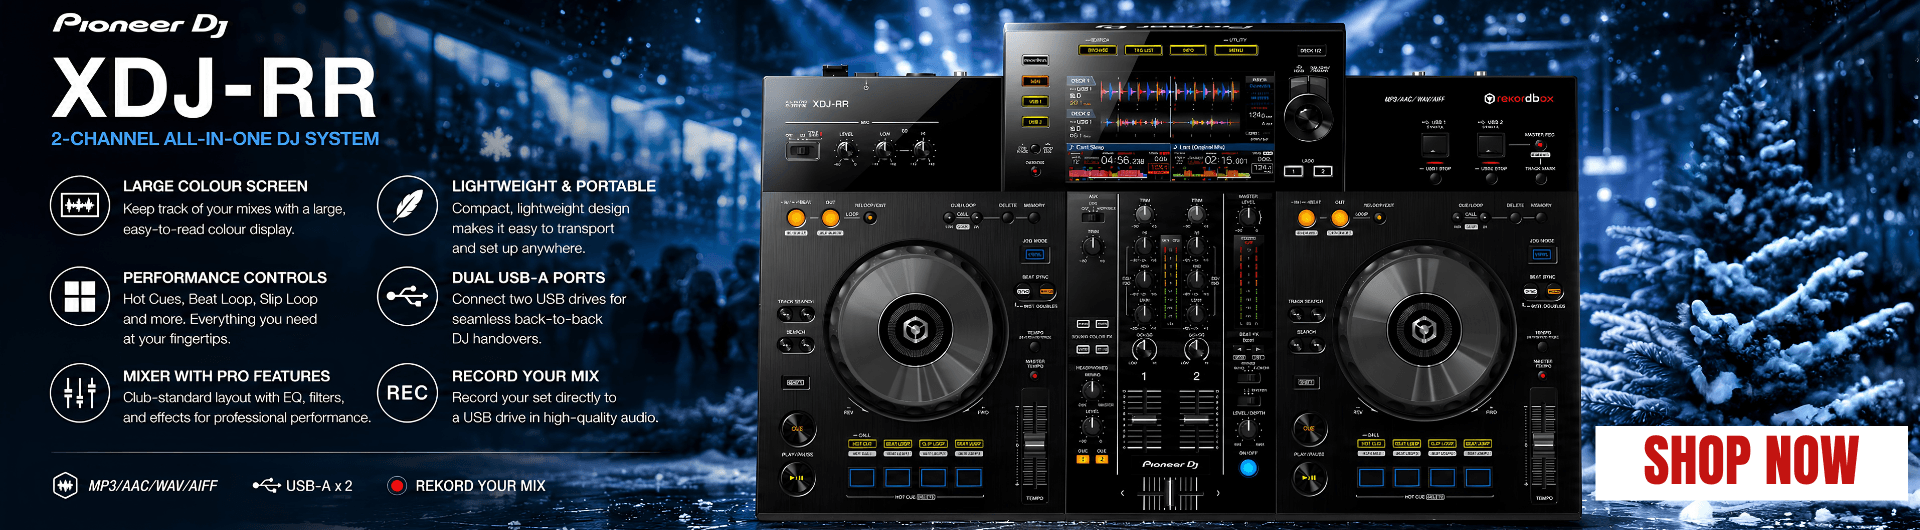Click 'Record your set directly' description text
Image resolution: width=1920 pixels, height=530 pixels.
555,407
